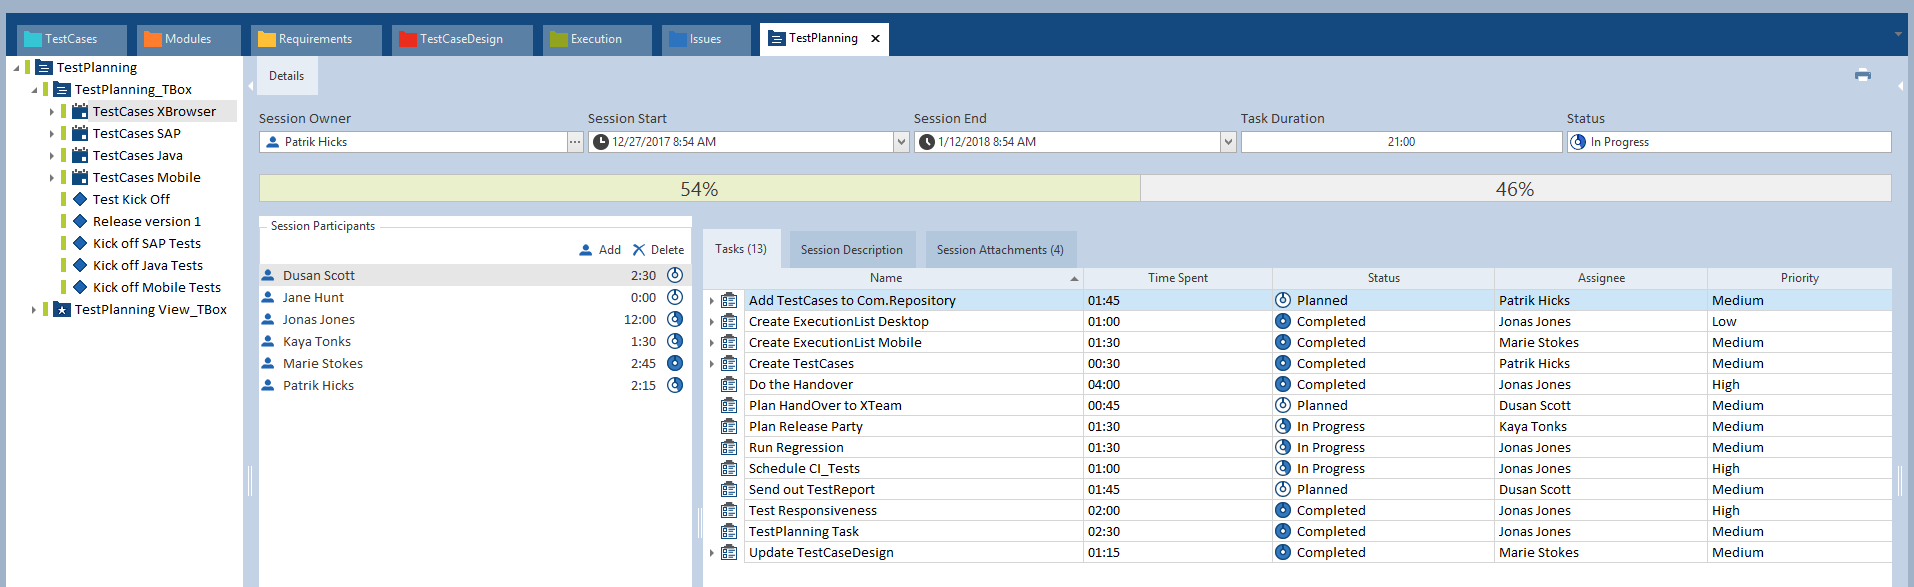The image size is (1914, 587).
Task: Click the Test Kick Off diamond icon
Action: tap(80, 199)
